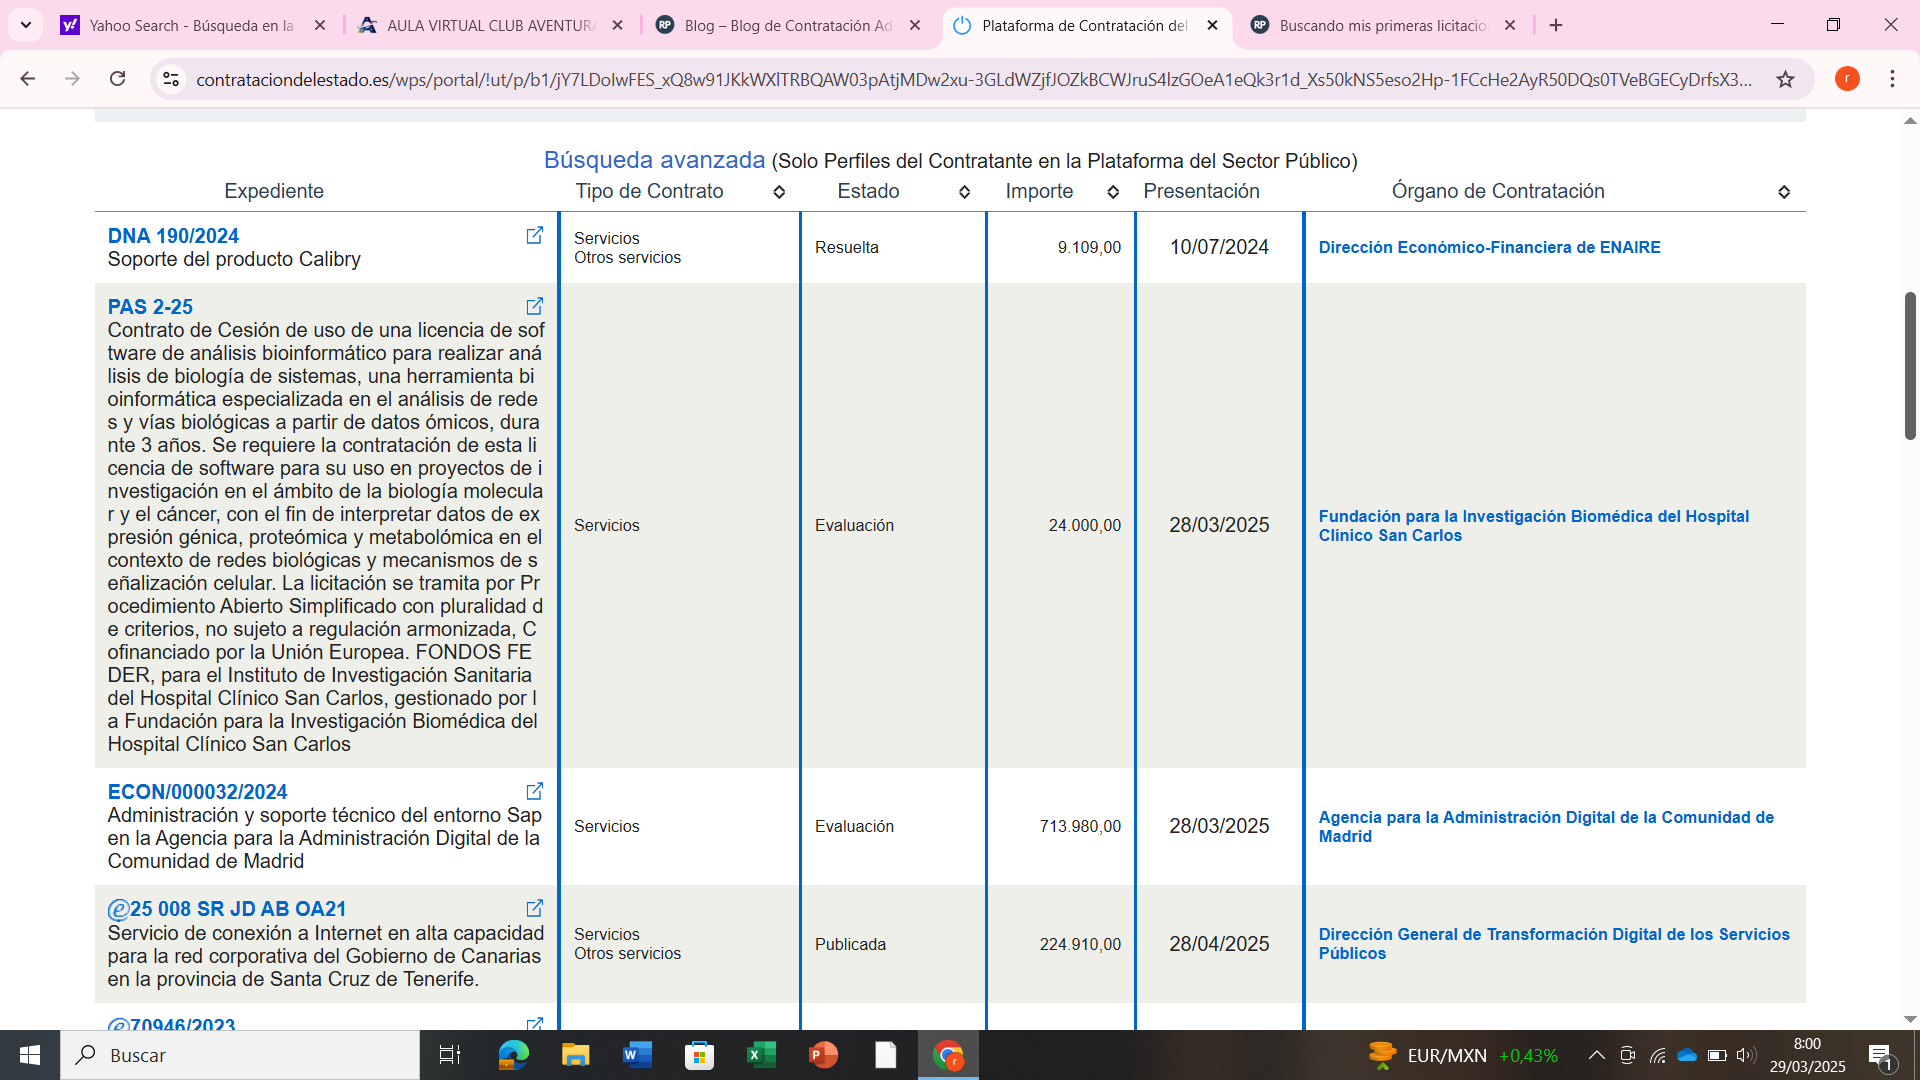Image resolution: width=1920 pixels, height=1080 pixels.
Task: Launch Excel from the taskbar
Action: click(761, 1055)
